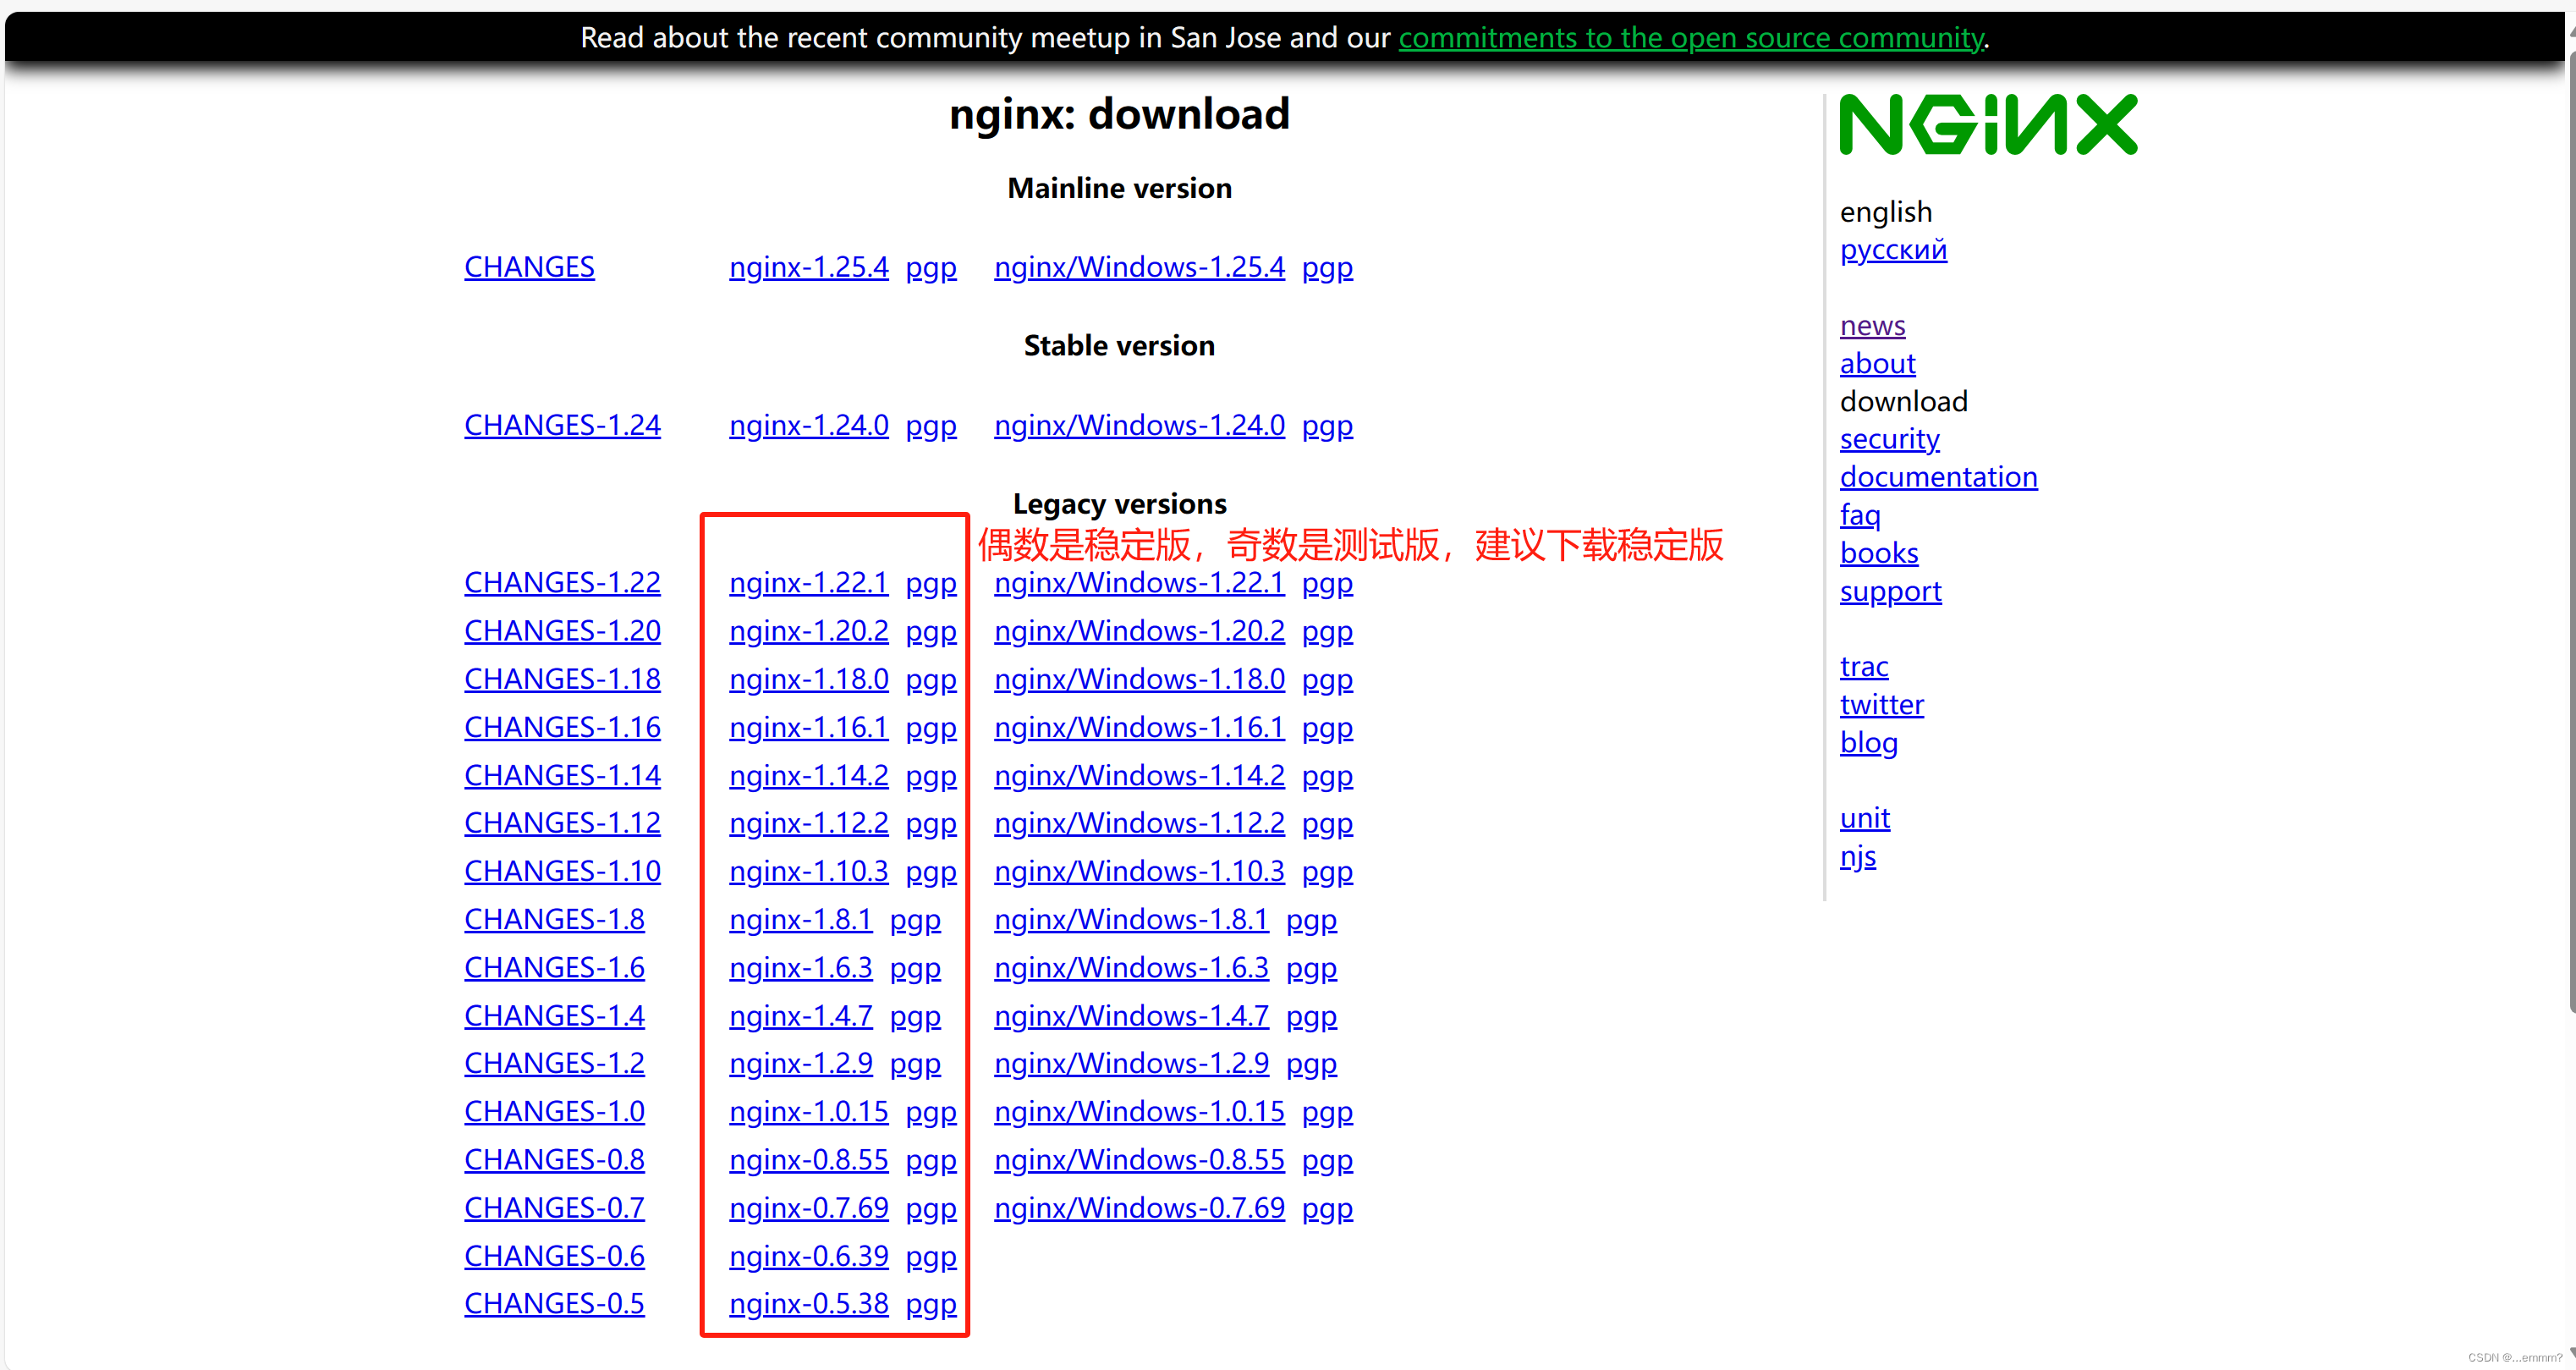Open support link in sidebar
Image resolution: width=2576 pixels, height=1370 pixels.
pyautogui.click(x=1890, y=591)
